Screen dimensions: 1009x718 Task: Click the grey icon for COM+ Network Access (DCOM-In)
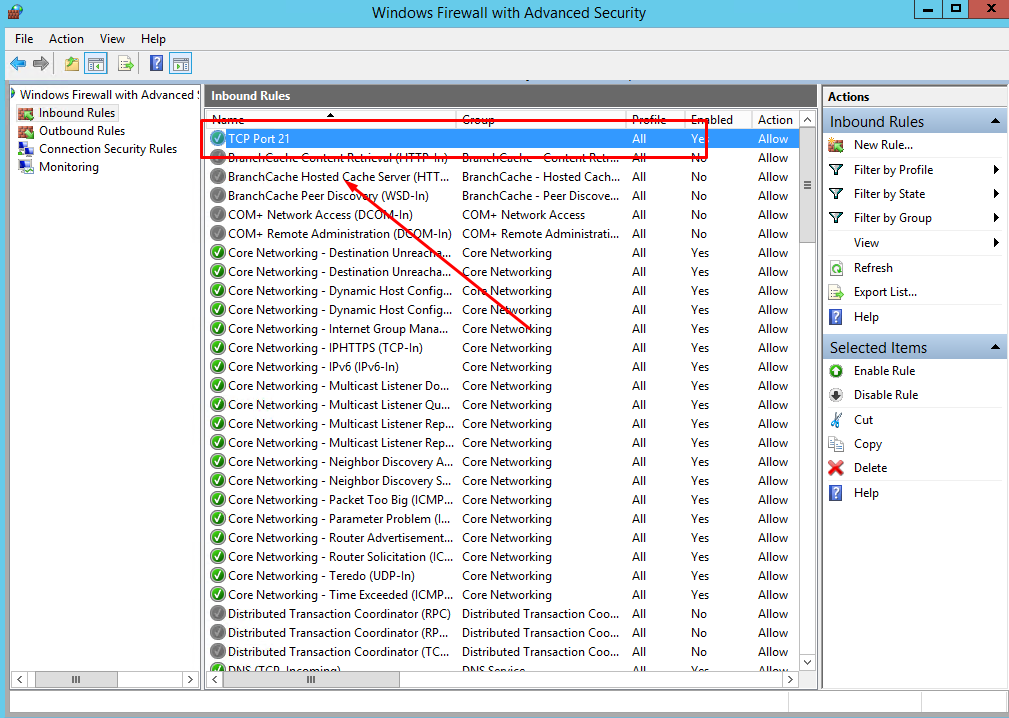click(218, 214)
